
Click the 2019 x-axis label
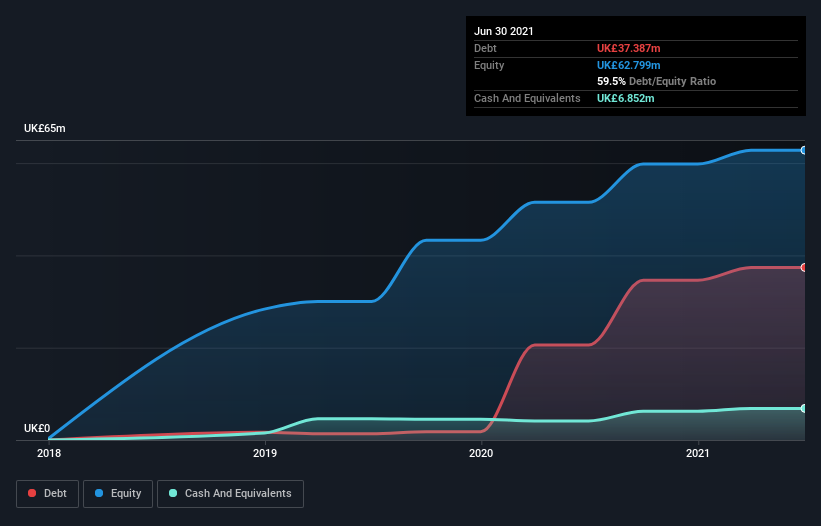[265, 453]
